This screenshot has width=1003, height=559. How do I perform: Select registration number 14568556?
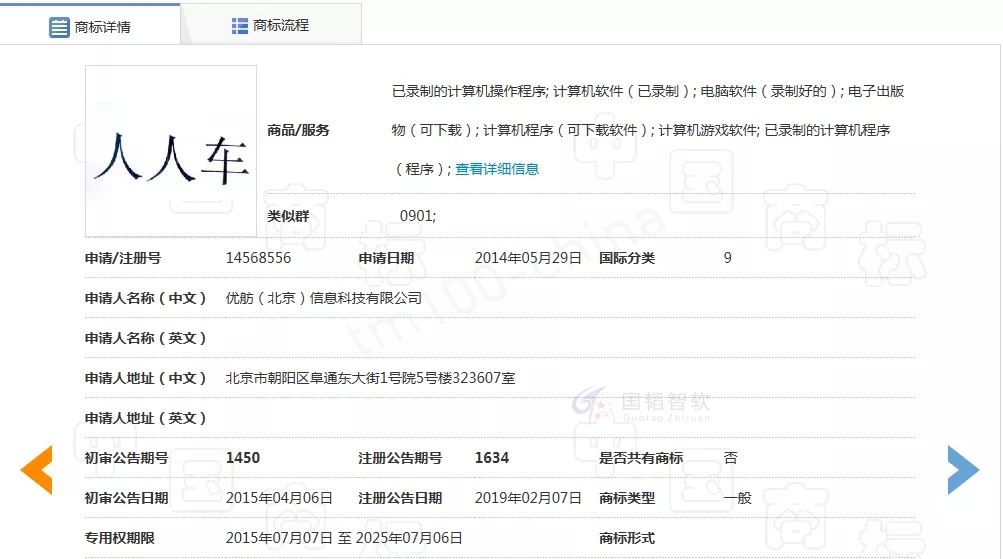[x=258, y=258]
